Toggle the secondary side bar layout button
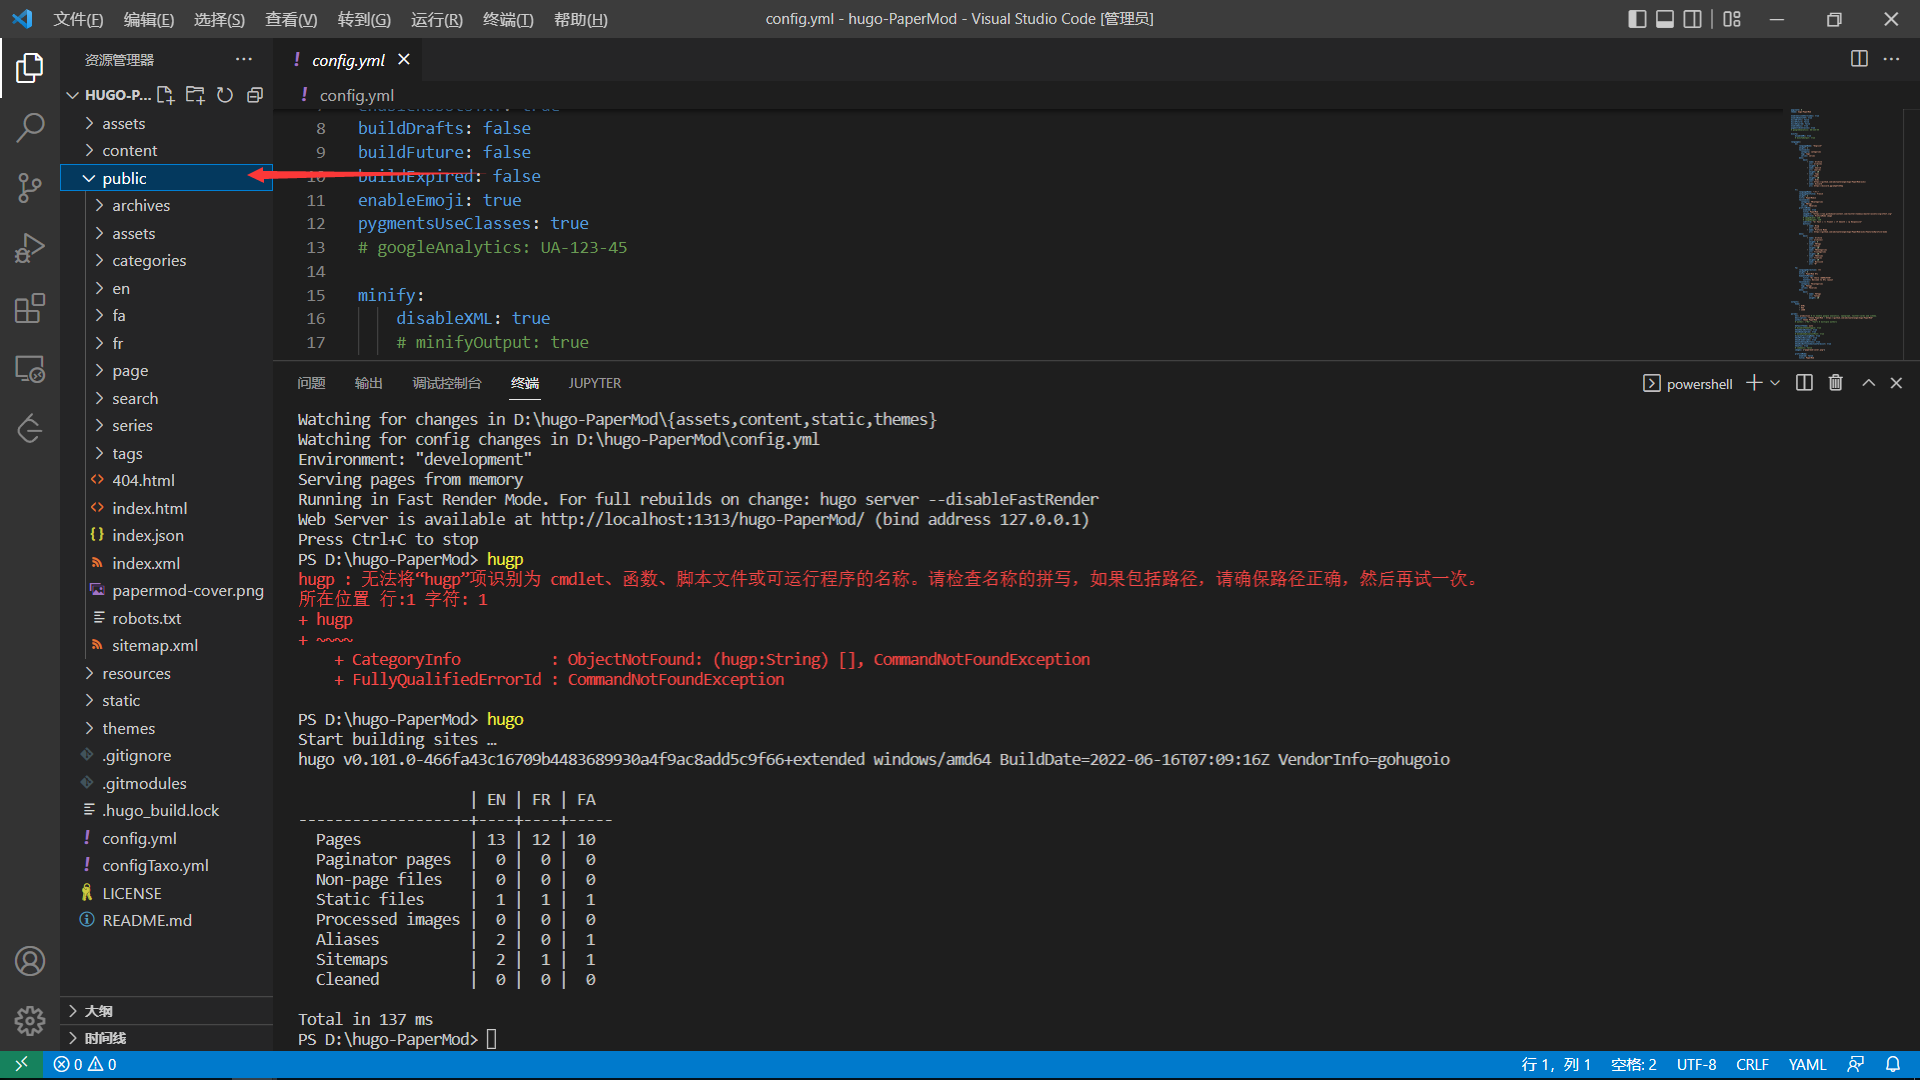This screenshot has width=1920, height=1080. 1693,19
